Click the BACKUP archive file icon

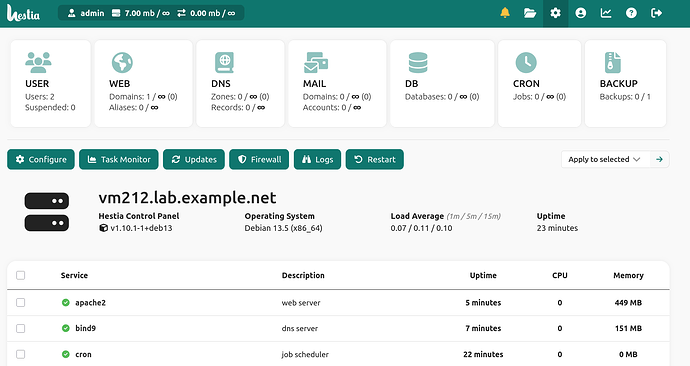pyautogui.click(x=613, y=62)
